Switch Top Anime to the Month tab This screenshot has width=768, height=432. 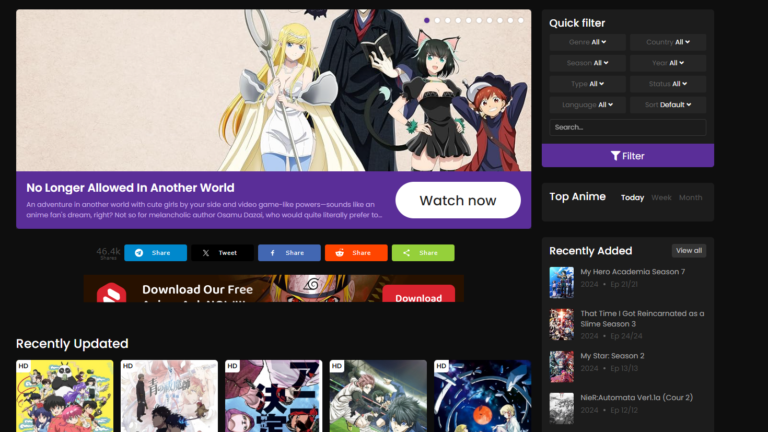(690, 198)
